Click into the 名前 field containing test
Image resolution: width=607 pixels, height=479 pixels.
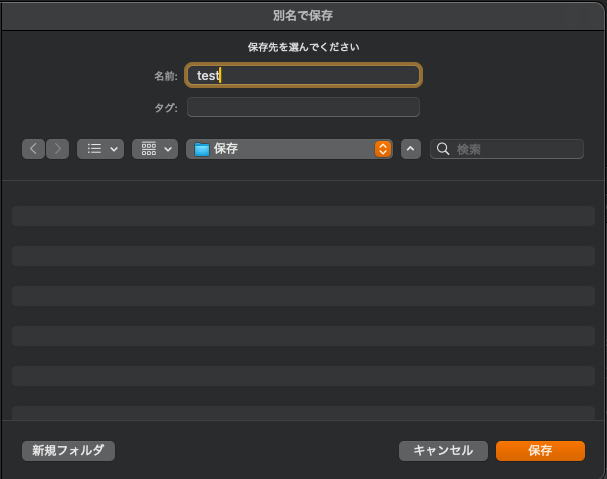pos(304,75)
